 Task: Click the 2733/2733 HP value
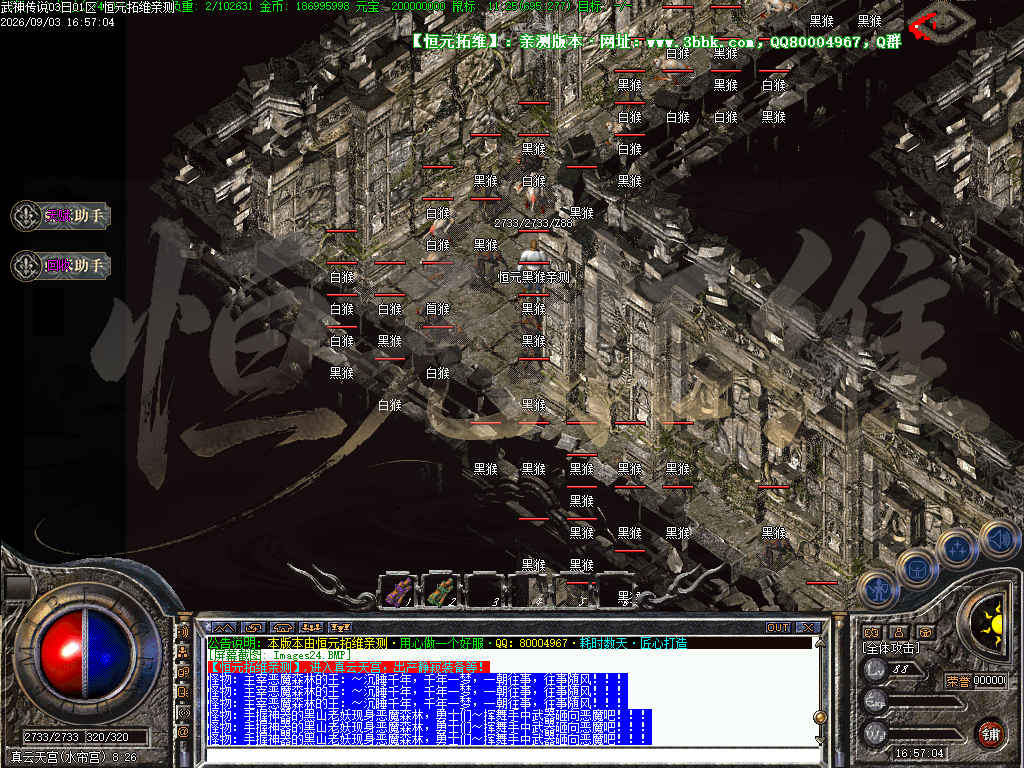pyautogui.click(x=52, y=737)
